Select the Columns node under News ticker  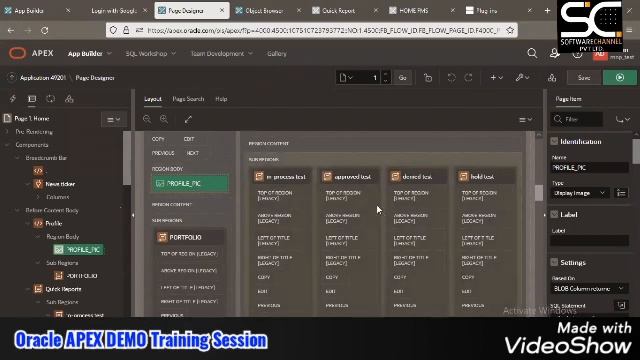[x=58, y=197]
